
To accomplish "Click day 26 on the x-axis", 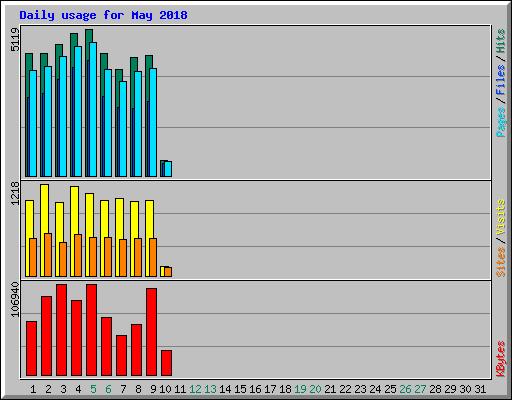I will point(405,389).
